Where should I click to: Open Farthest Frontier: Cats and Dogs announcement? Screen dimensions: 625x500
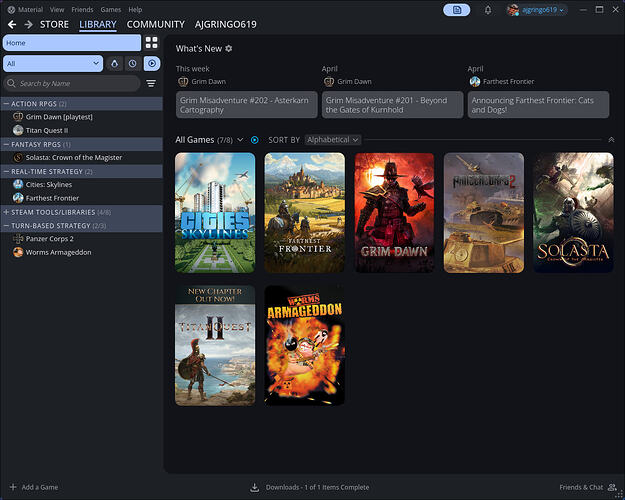click(539, 105)
